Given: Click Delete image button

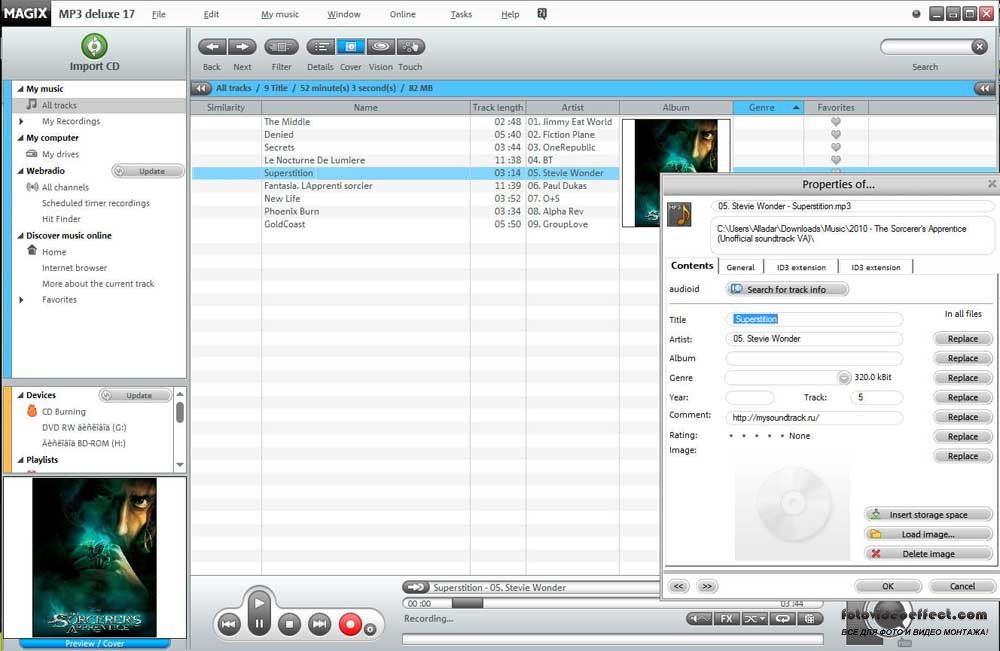Looking at the screenshot, I should tap(929, 553).
